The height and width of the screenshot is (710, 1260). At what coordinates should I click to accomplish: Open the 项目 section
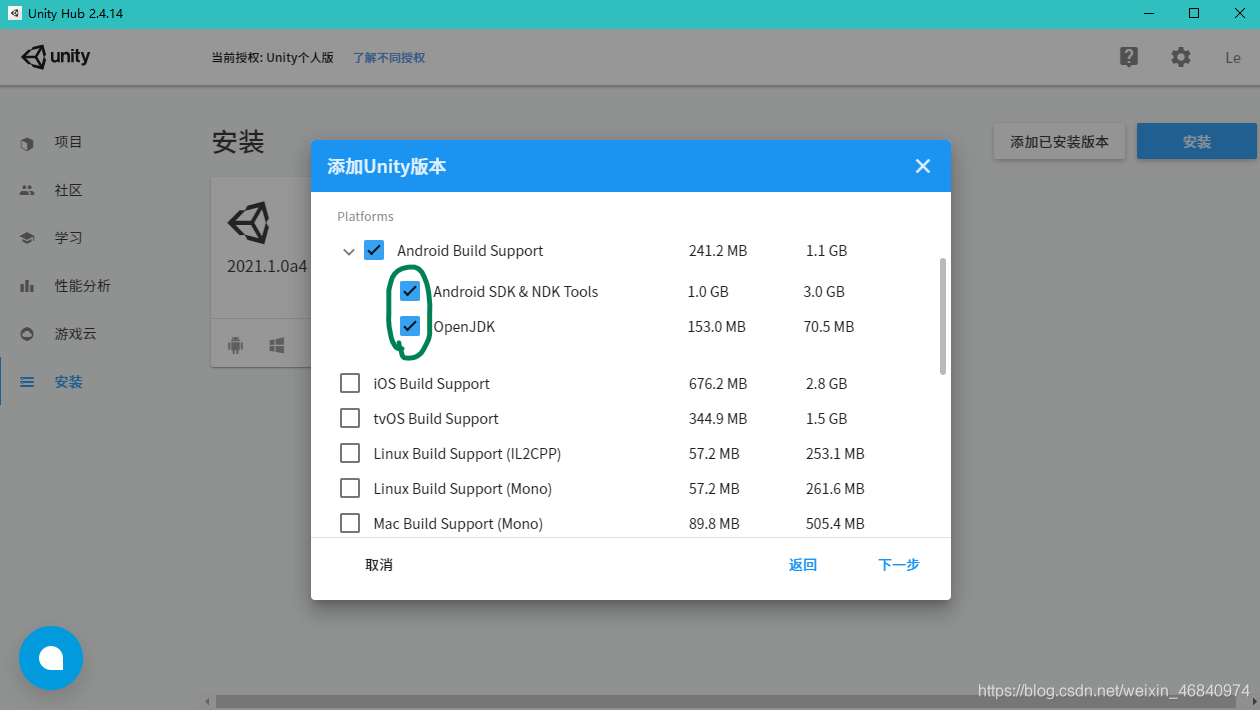[x=69, y=143]
